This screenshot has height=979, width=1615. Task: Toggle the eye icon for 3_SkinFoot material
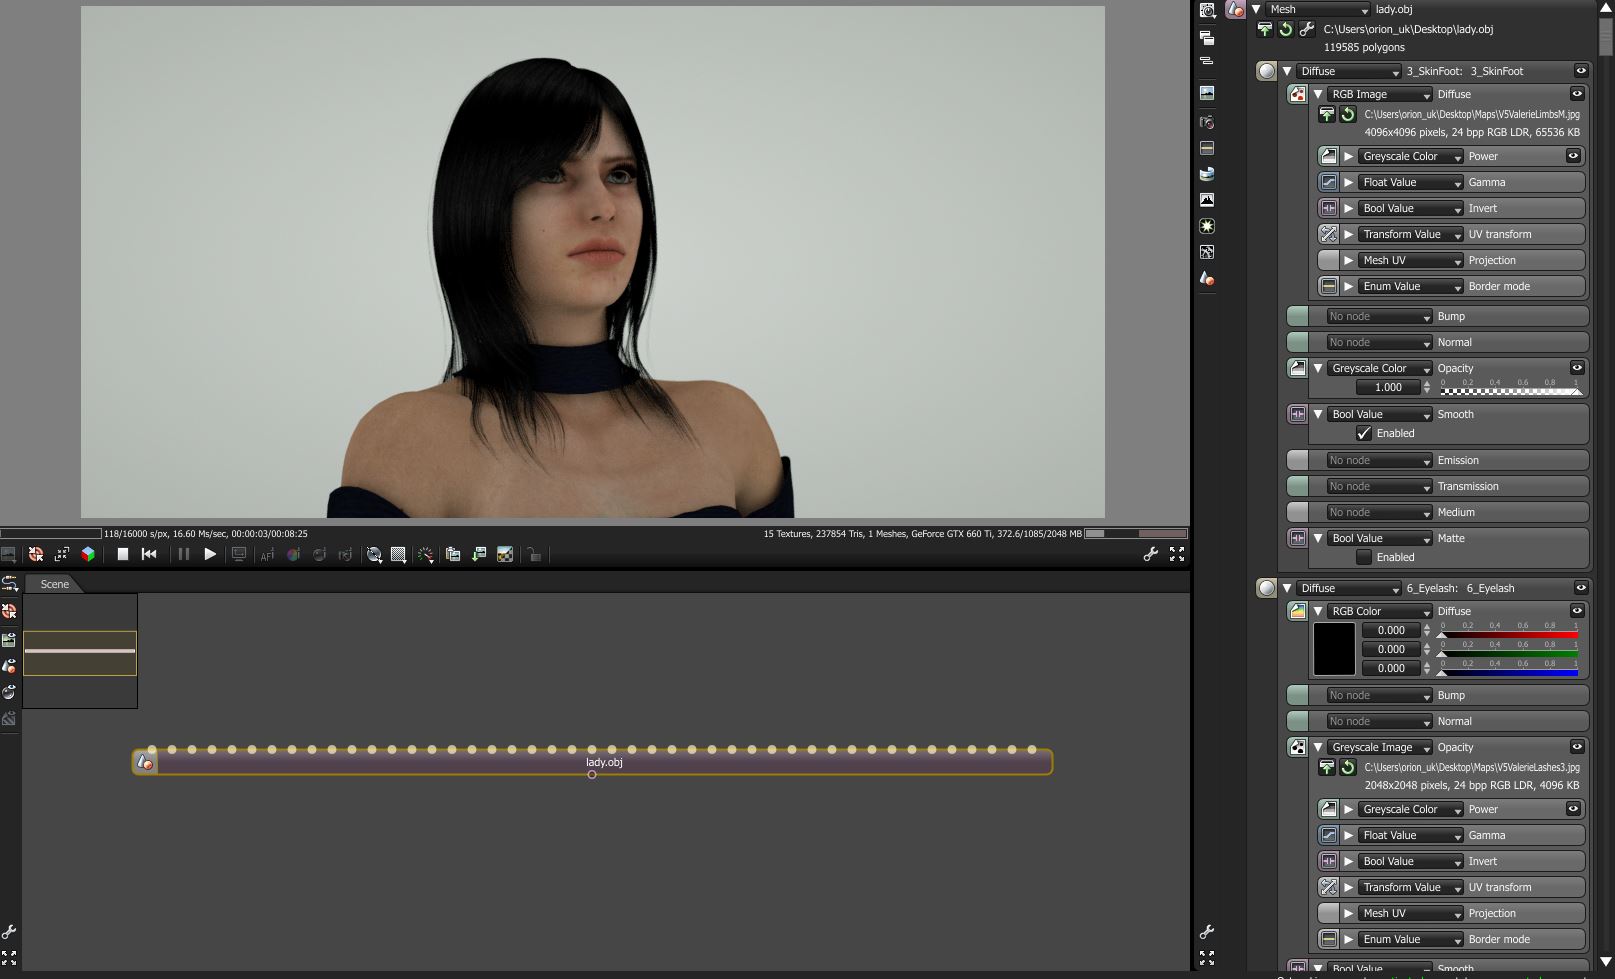1581,71
